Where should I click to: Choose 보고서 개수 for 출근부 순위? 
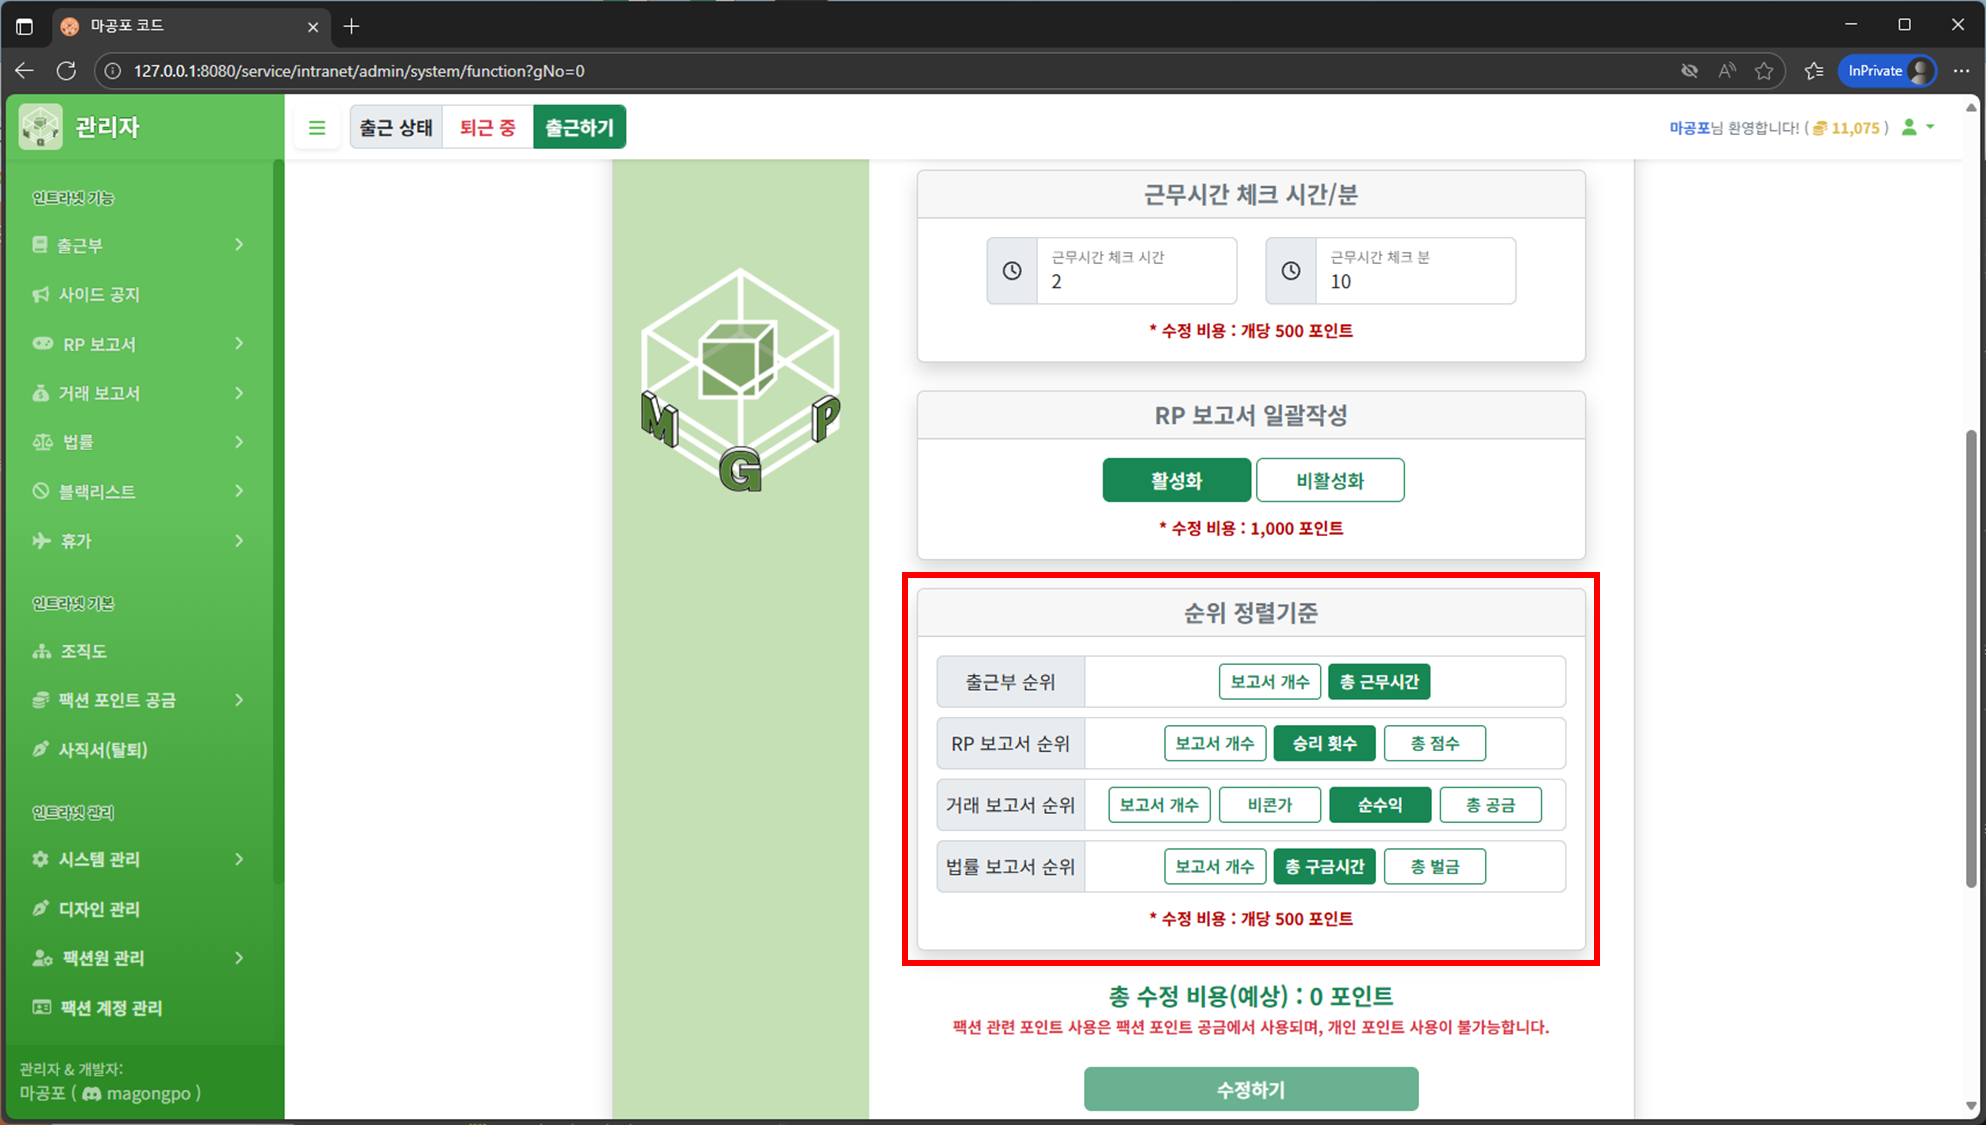(1270, 682)
